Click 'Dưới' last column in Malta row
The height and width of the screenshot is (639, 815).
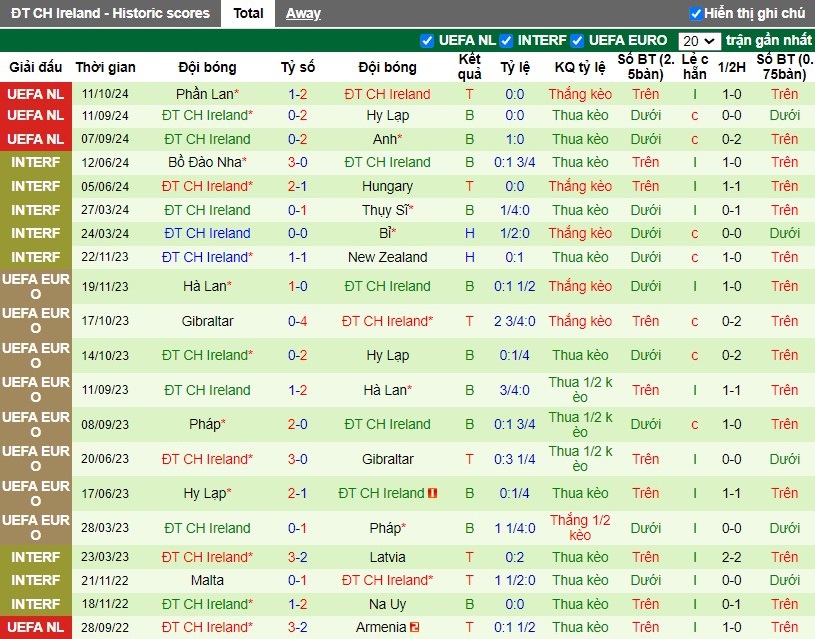click(x=784, y=580)
